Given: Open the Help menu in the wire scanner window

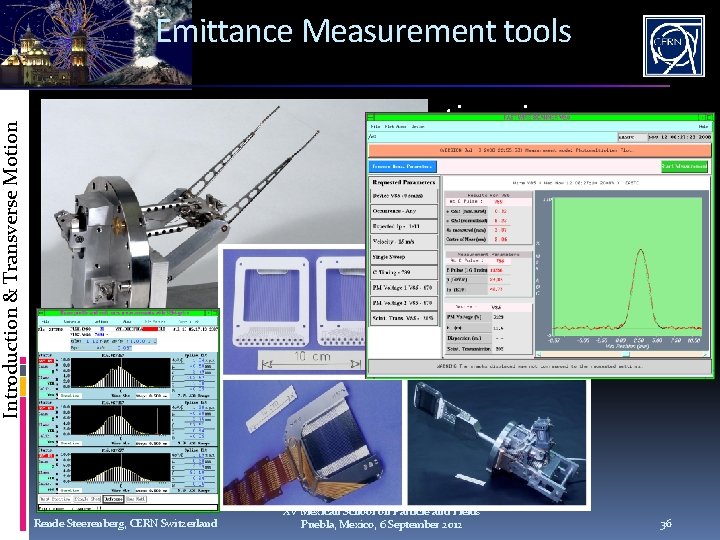Looking at the screenshot, I should coord(703,127).
